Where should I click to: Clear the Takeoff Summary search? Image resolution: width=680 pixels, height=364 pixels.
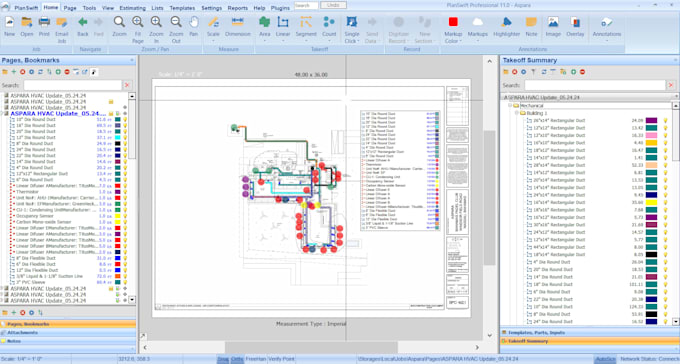(671, 85)
